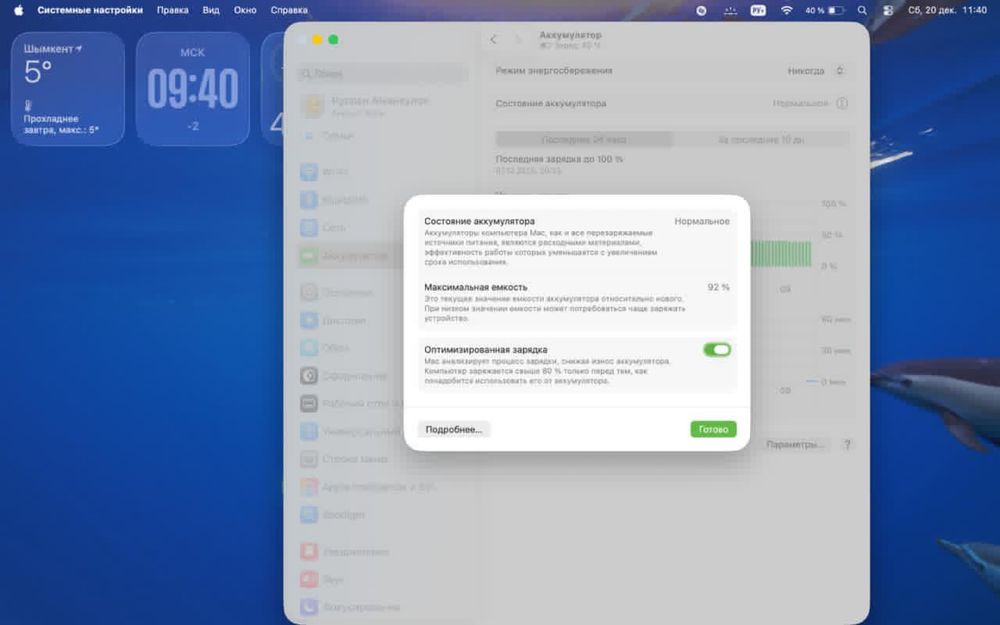Open the Правка menu

(172, 10)
